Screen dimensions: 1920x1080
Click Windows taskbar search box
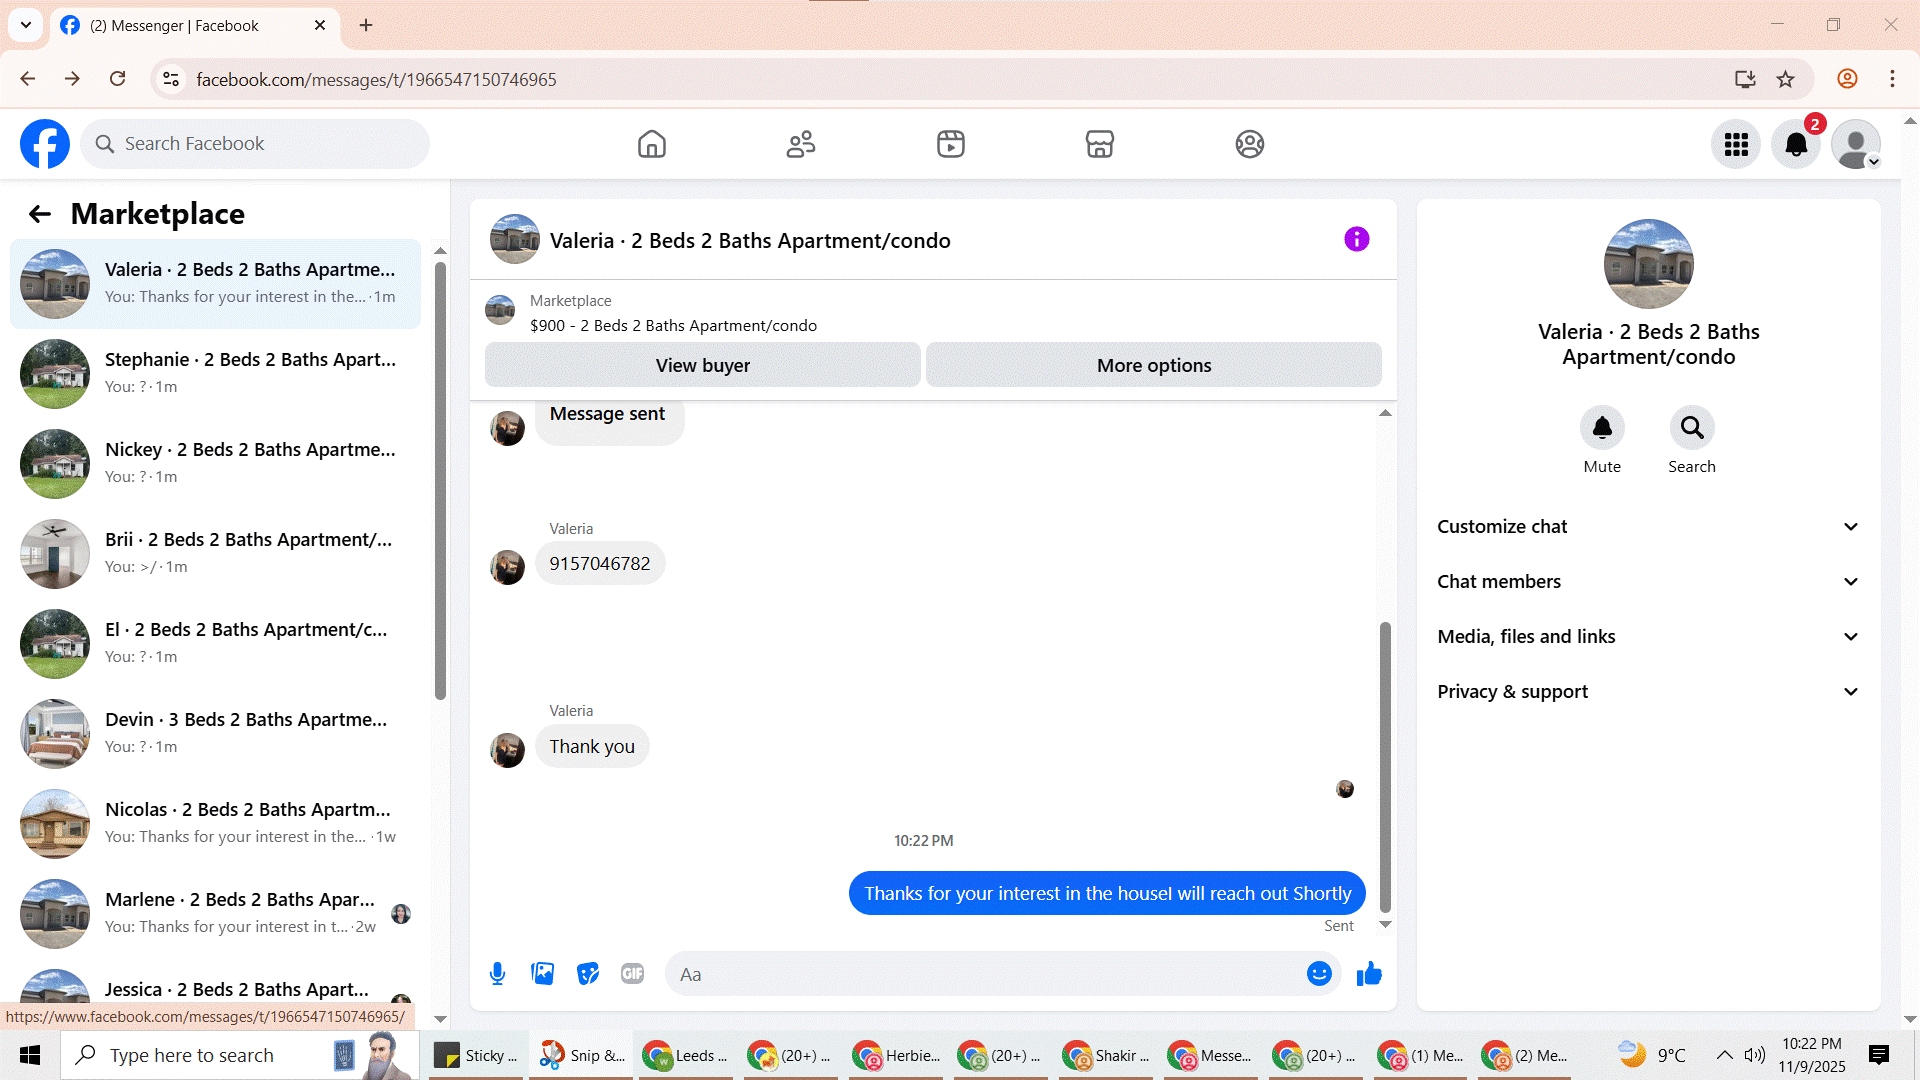pyautogui.click(x=240, y=1055)
